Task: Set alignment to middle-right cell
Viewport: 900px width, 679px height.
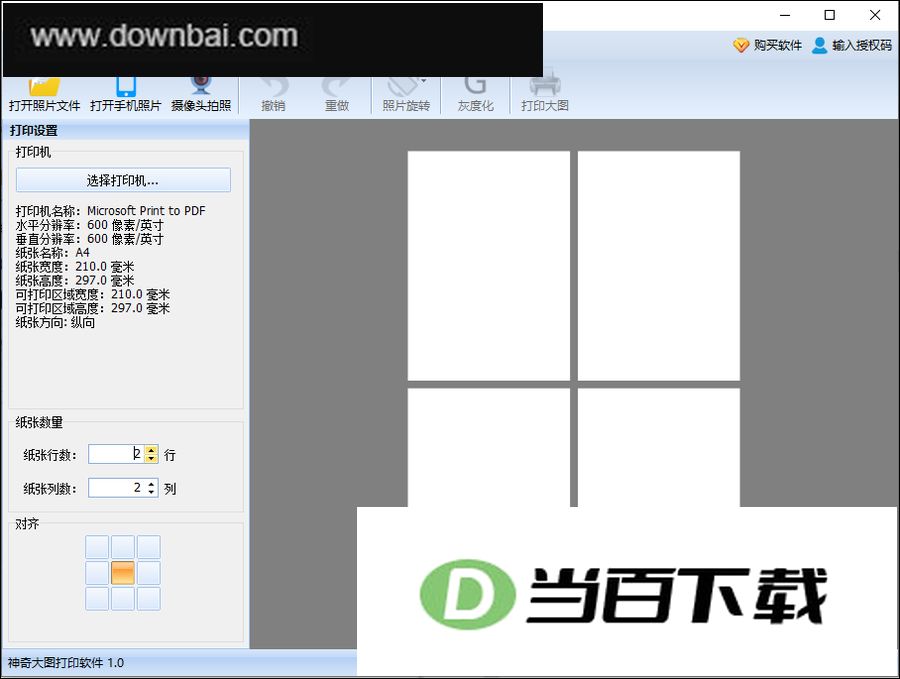Action: 149,573
